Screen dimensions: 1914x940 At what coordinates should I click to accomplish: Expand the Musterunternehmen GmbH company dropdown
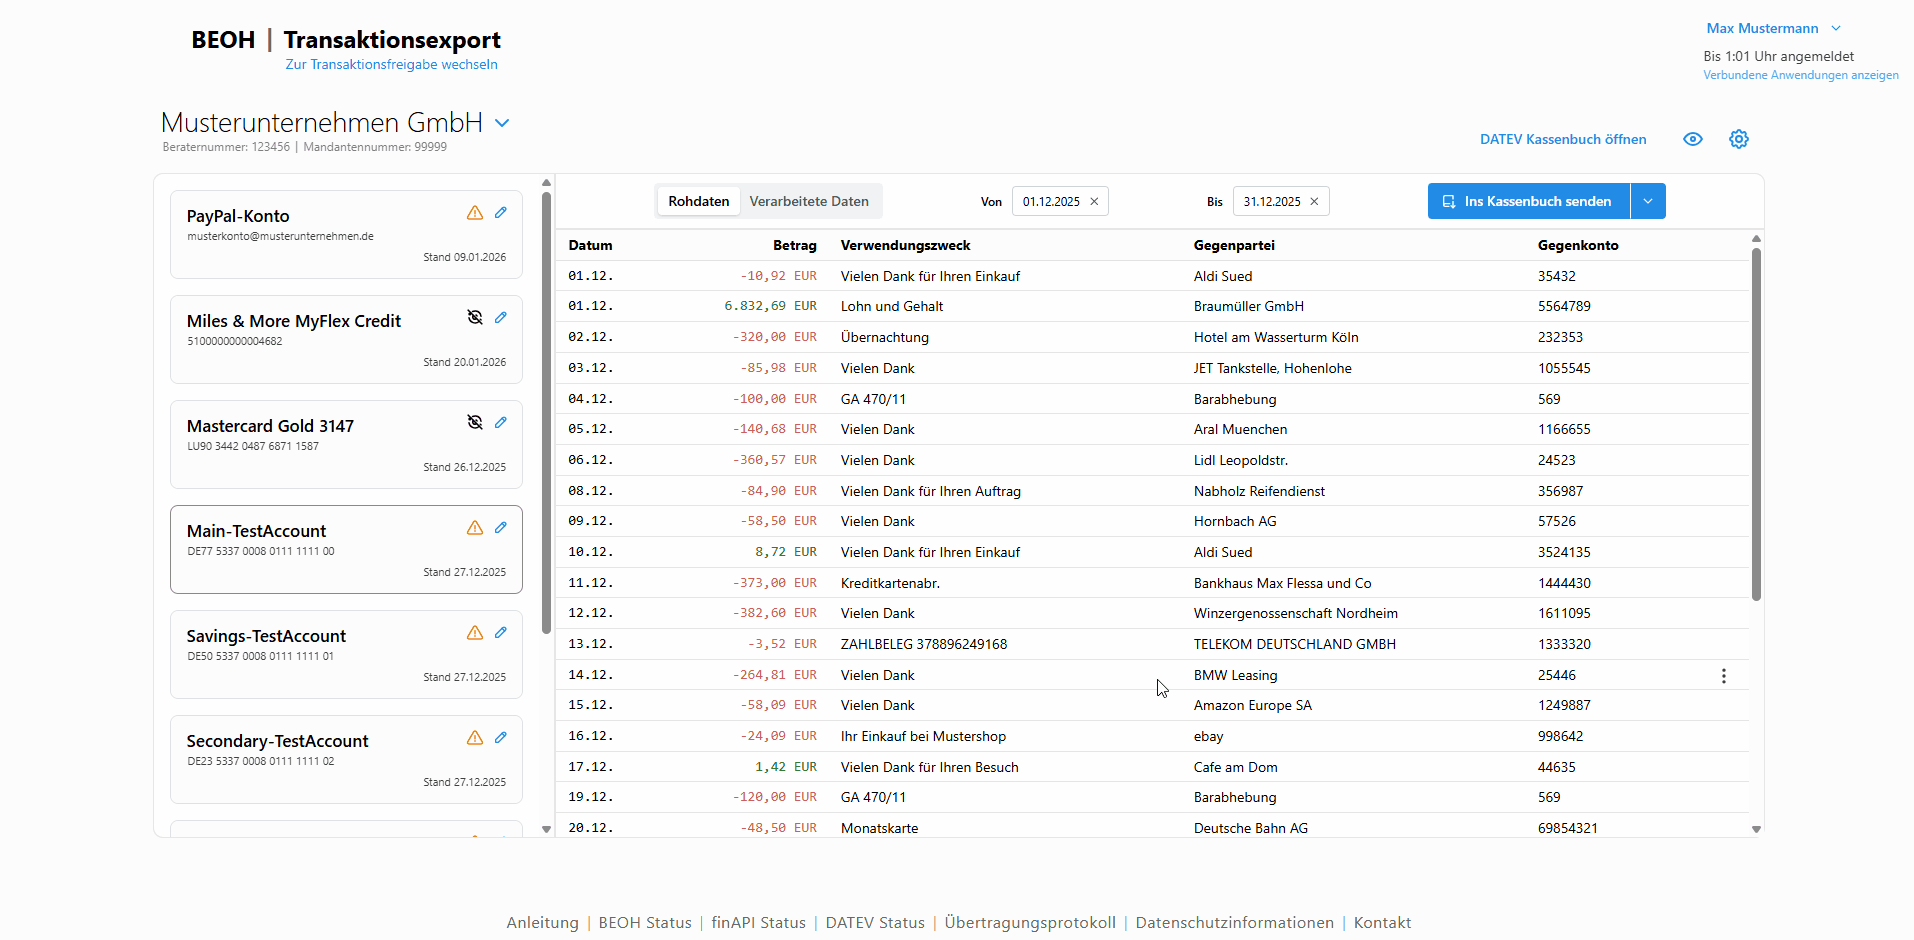coord(502,122)
